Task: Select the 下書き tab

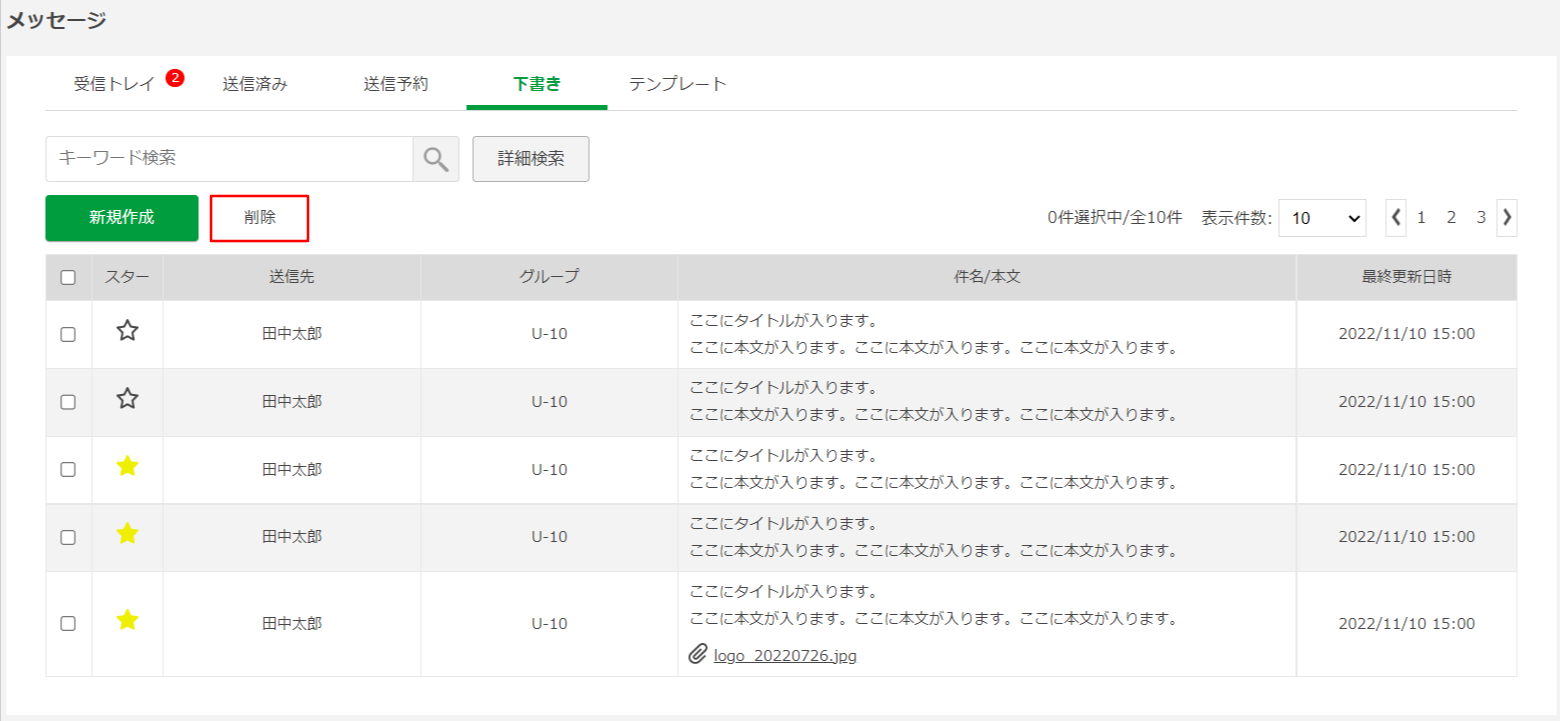Action: click(x=537, y=84)
